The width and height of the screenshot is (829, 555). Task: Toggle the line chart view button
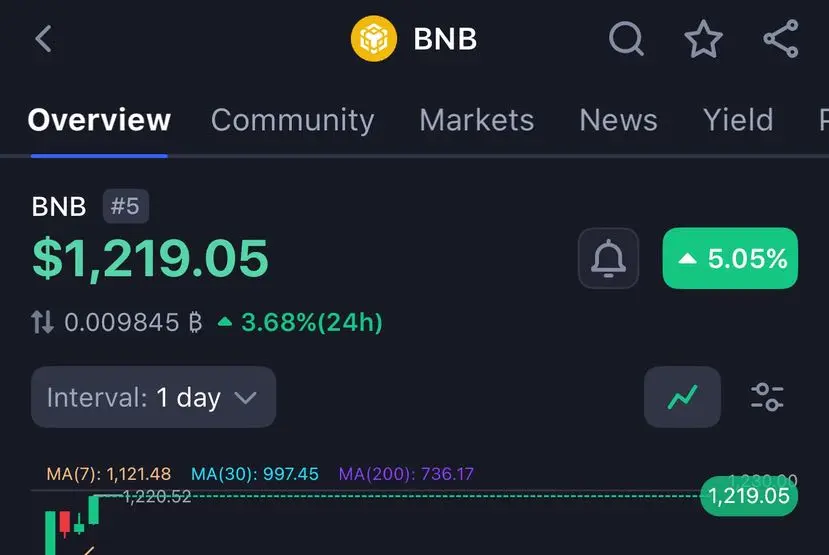[682, 397]
